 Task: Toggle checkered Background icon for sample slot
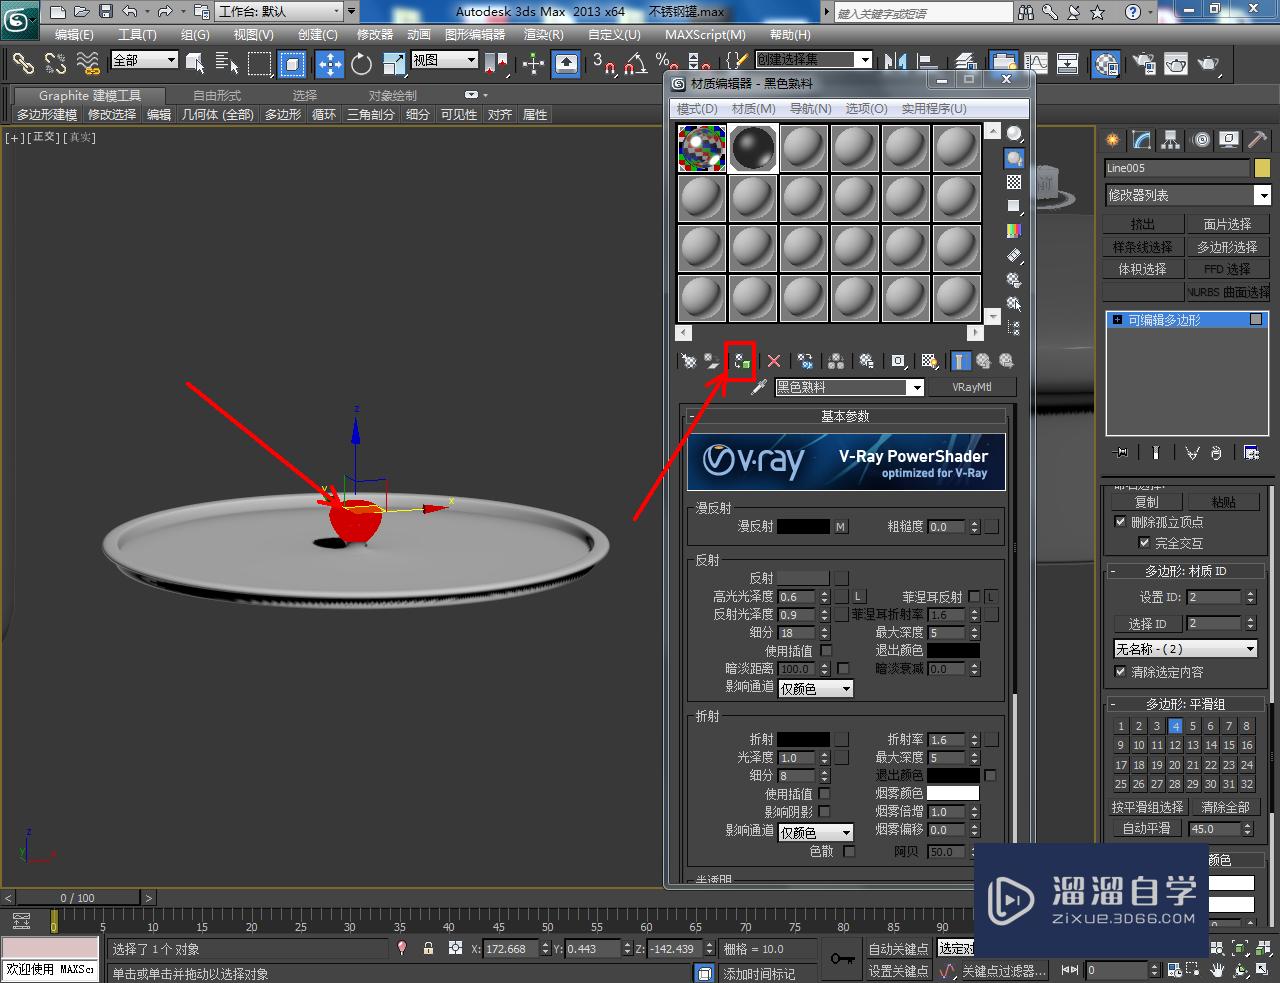pyautogui.click(x=1014, y=182)
